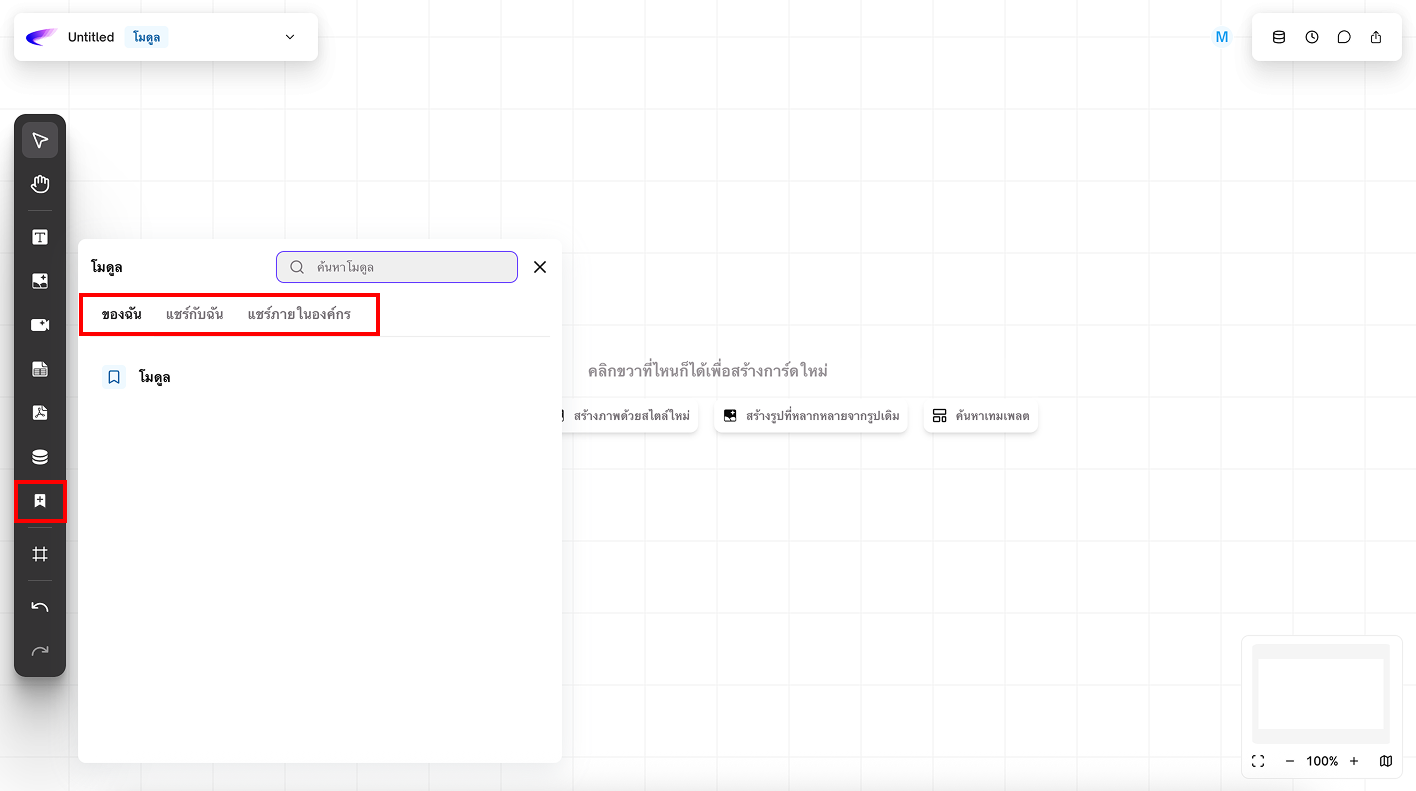Click the share export icon
The width and height of the screenshot is (1416, 791).
coord(1376,37)
